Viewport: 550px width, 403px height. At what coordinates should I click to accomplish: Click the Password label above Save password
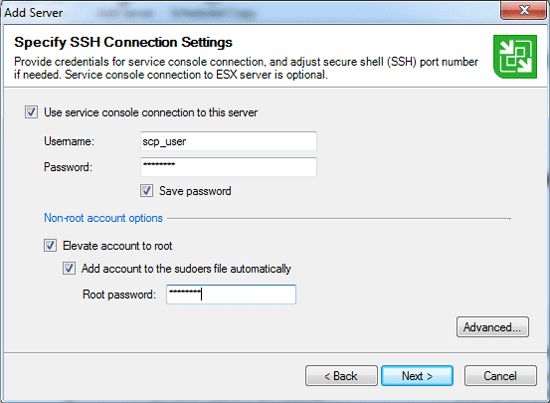point(68,167)
